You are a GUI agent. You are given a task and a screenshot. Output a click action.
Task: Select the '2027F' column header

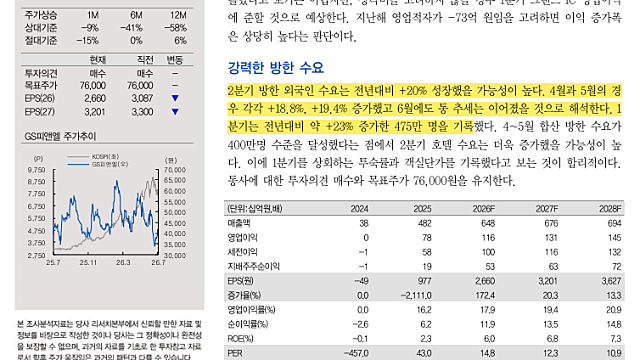(547, 209)
